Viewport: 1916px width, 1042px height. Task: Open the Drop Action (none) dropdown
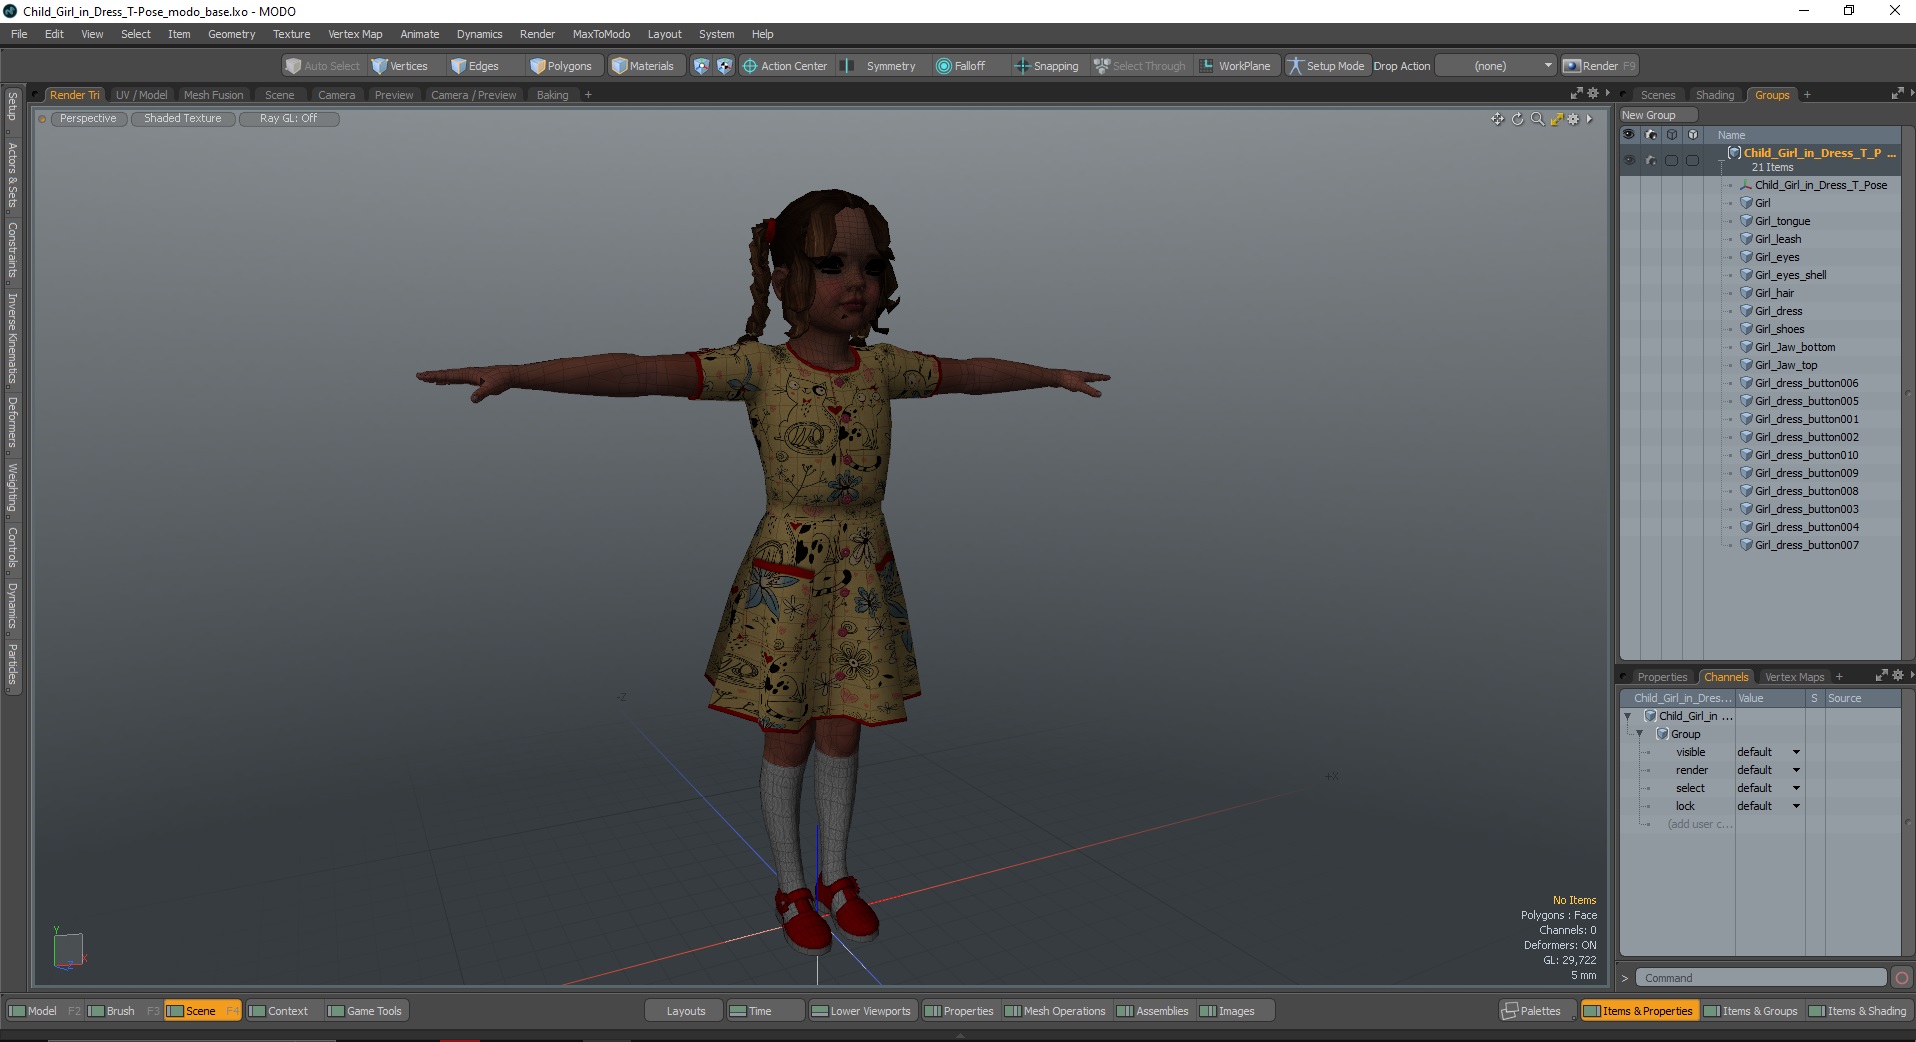coord(1496,66)
